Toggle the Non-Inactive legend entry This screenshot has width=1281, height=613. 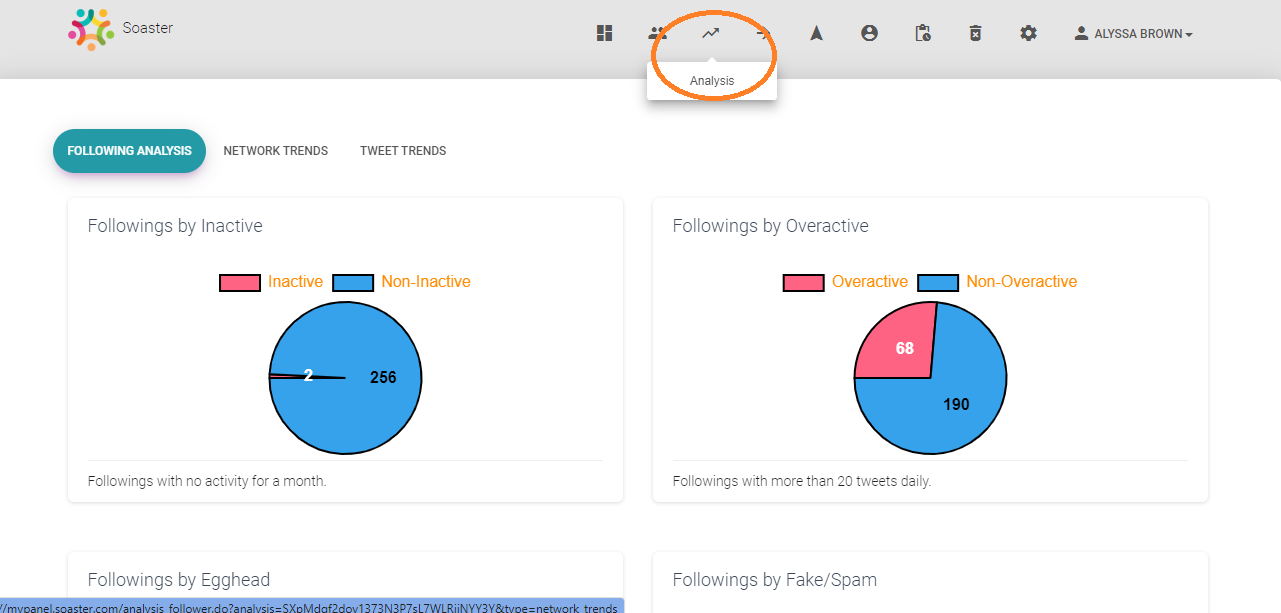(401, 282)
